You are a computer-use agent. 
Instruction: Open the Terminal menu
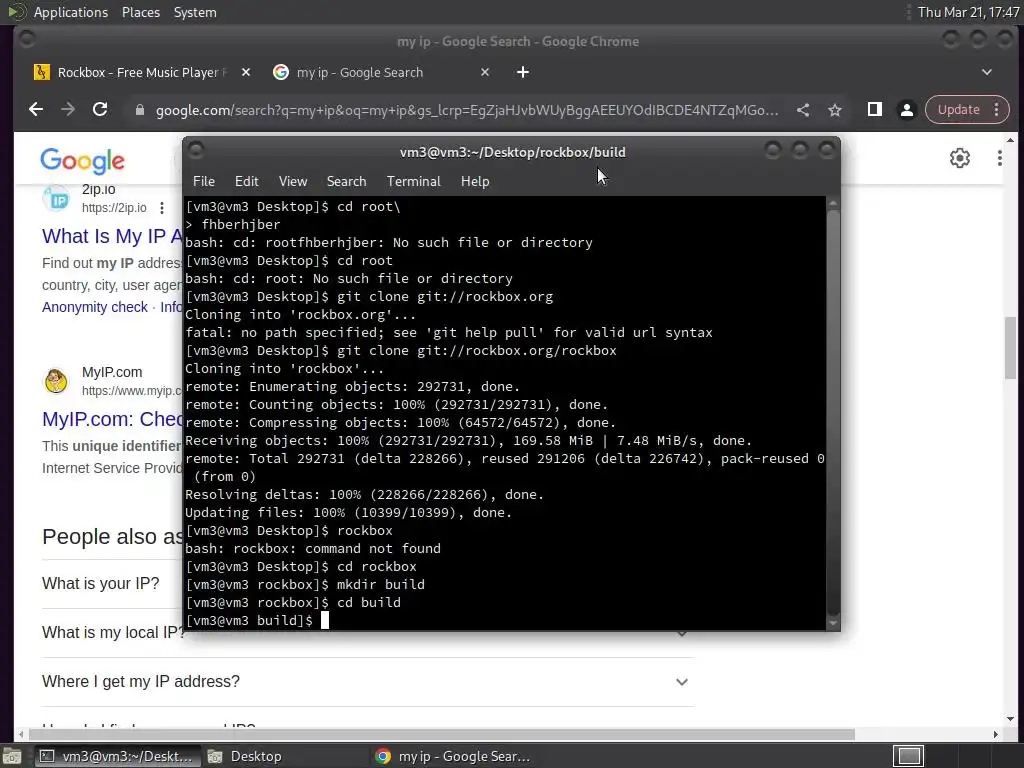click(413, 182)
